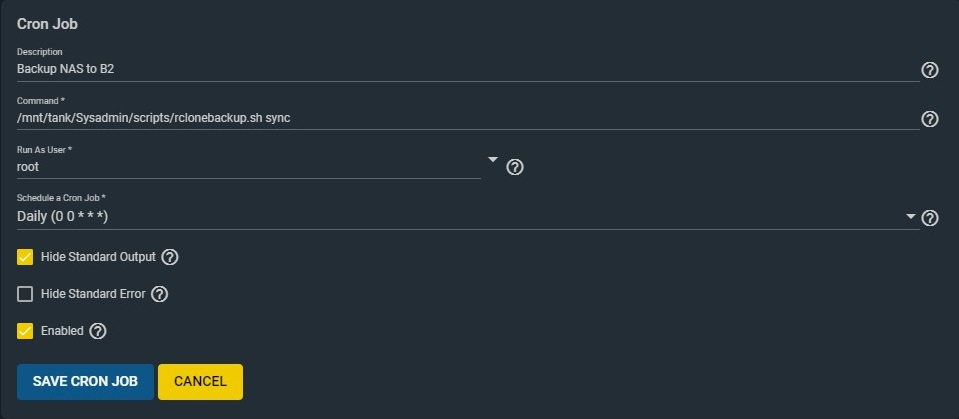This screenshot has height=419, width=959.
Task: Tick the Hide Standard Error checkbox
Action: (25, 294)
